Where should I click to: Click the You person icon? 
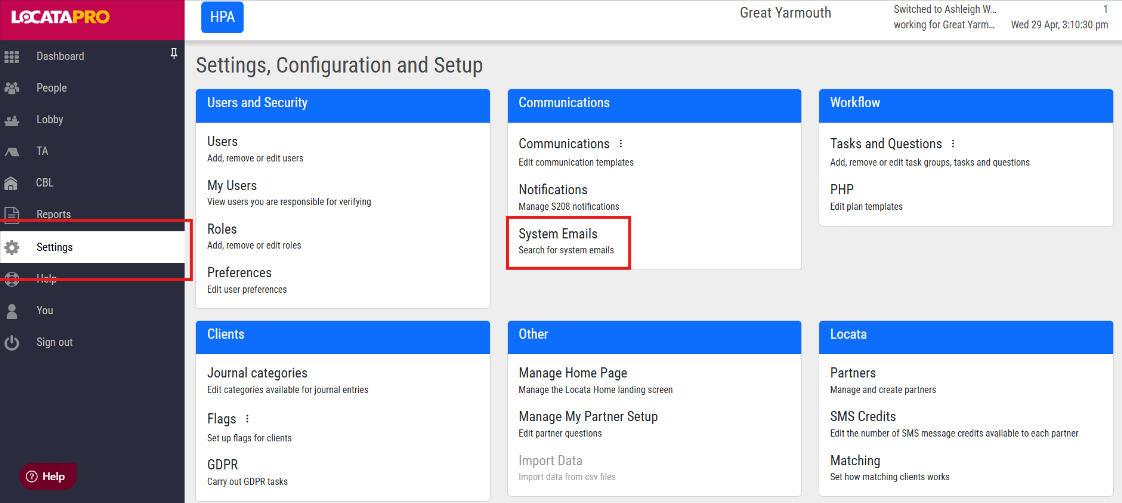(11, 311)
